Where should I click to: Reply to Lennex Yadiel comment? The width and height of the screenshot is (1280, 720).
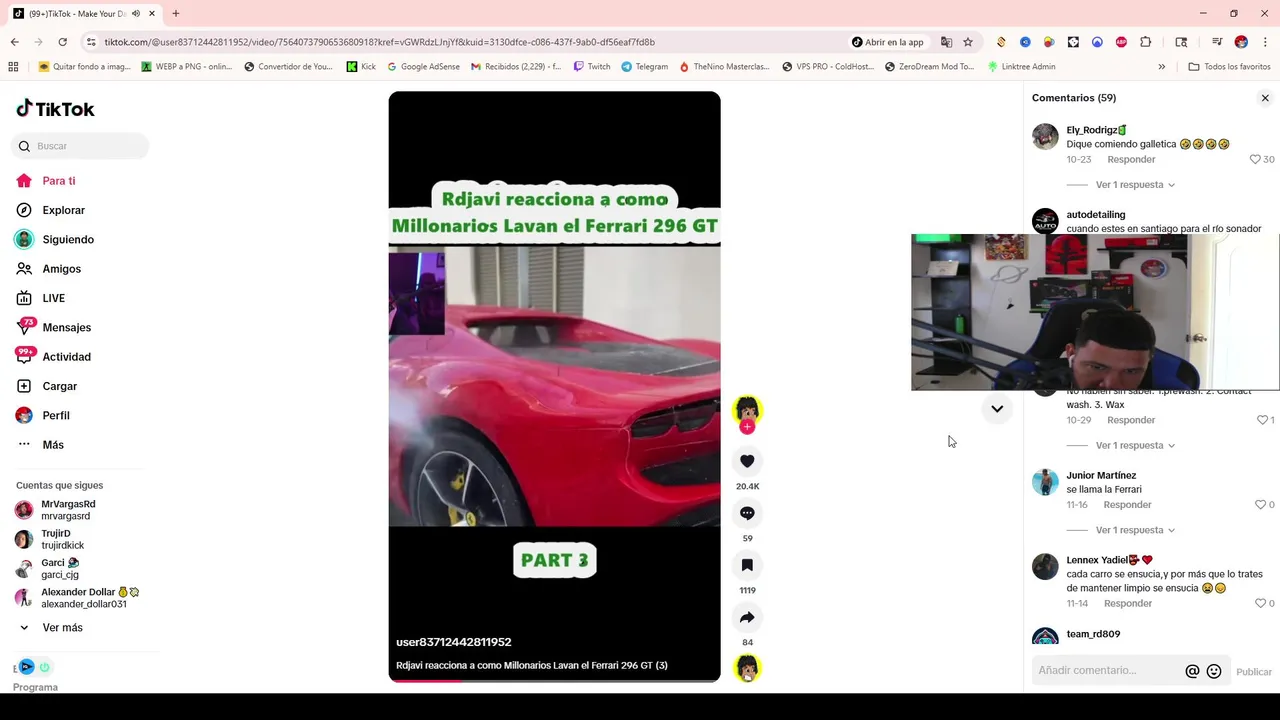click(x=1128, y=604)
